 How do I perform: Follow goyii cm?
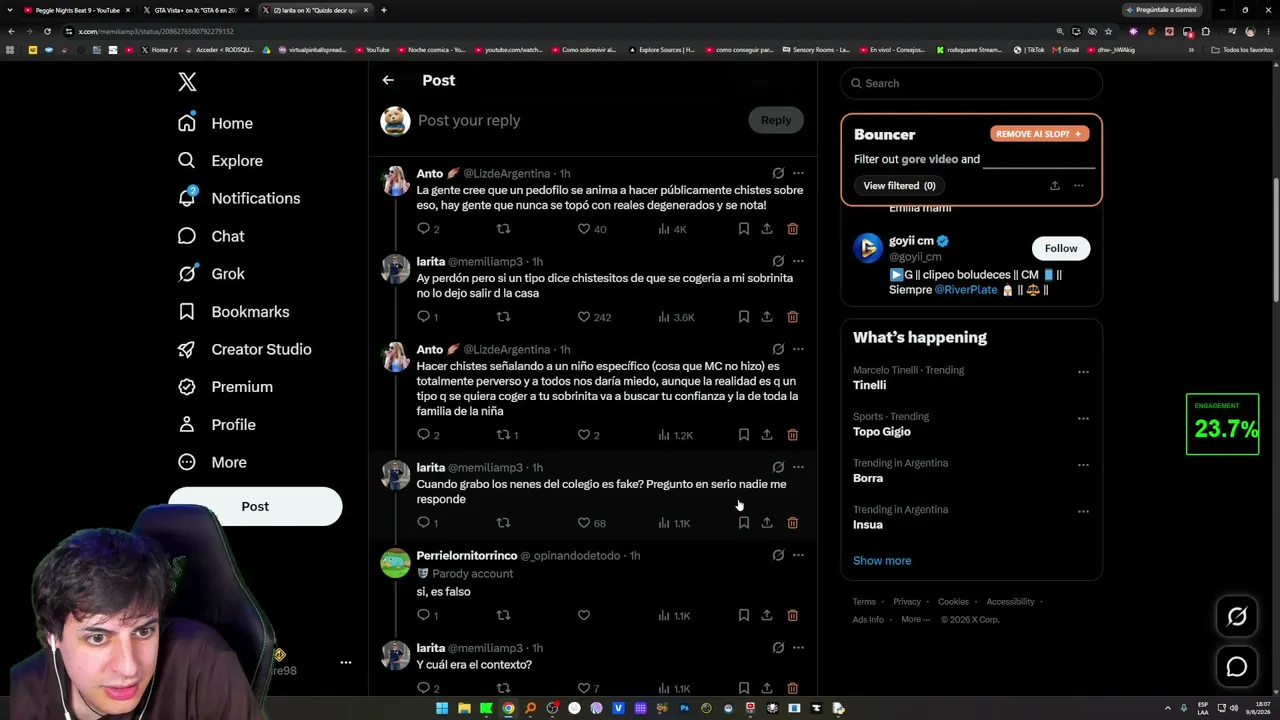(x=1061, y=248)
